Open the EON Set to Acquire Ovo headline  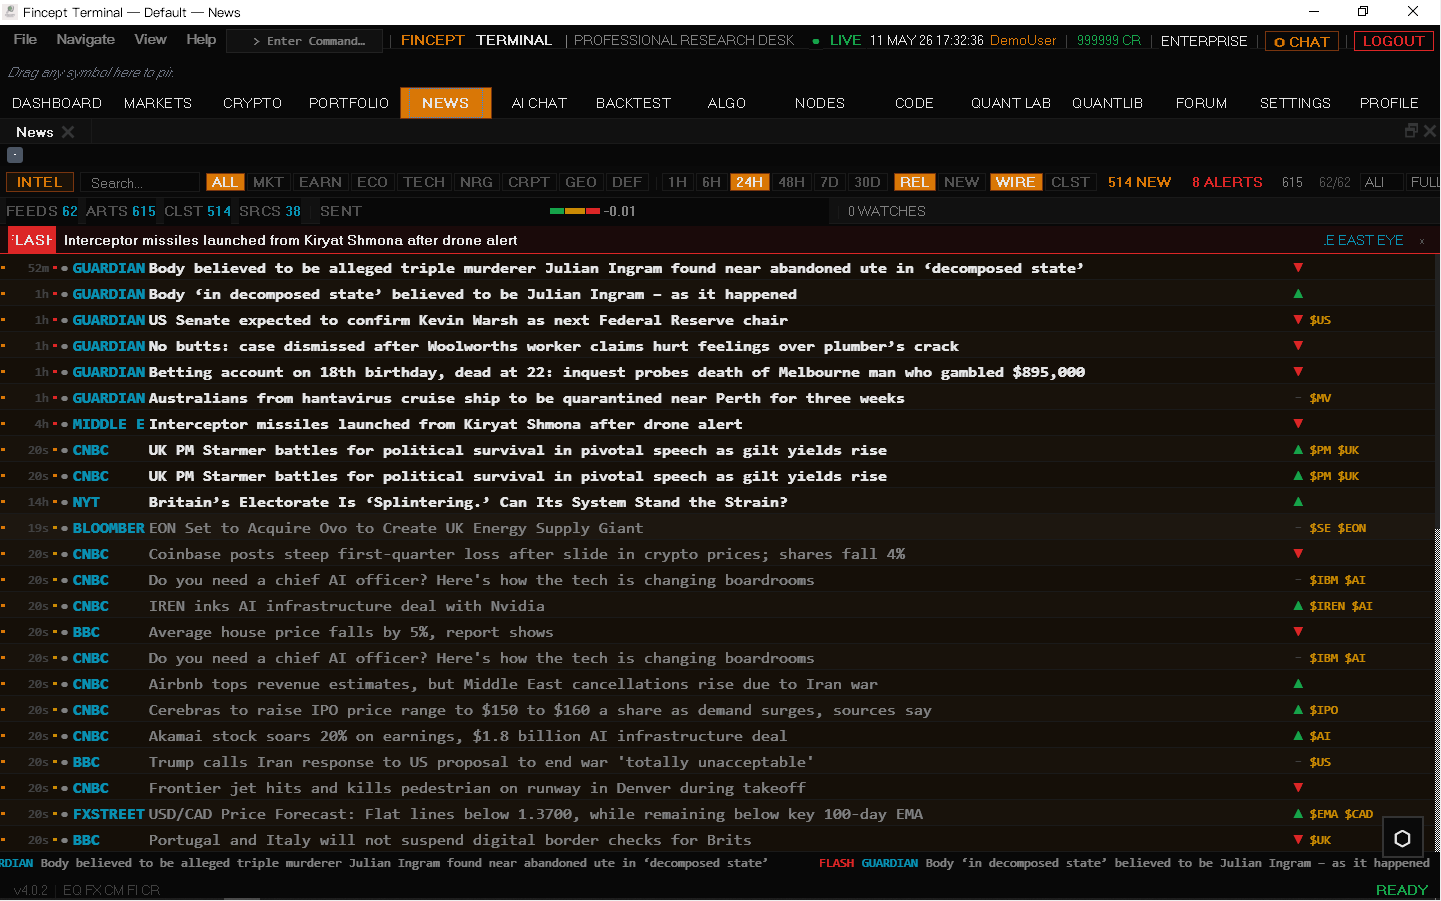395,527
